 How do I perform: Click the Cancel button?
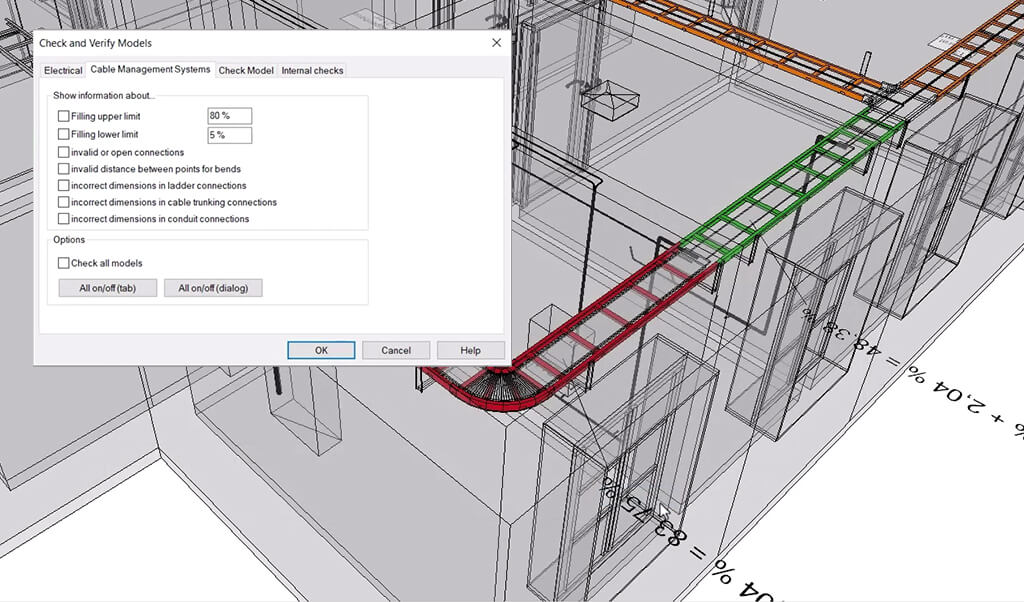click(x=396, y=350)
